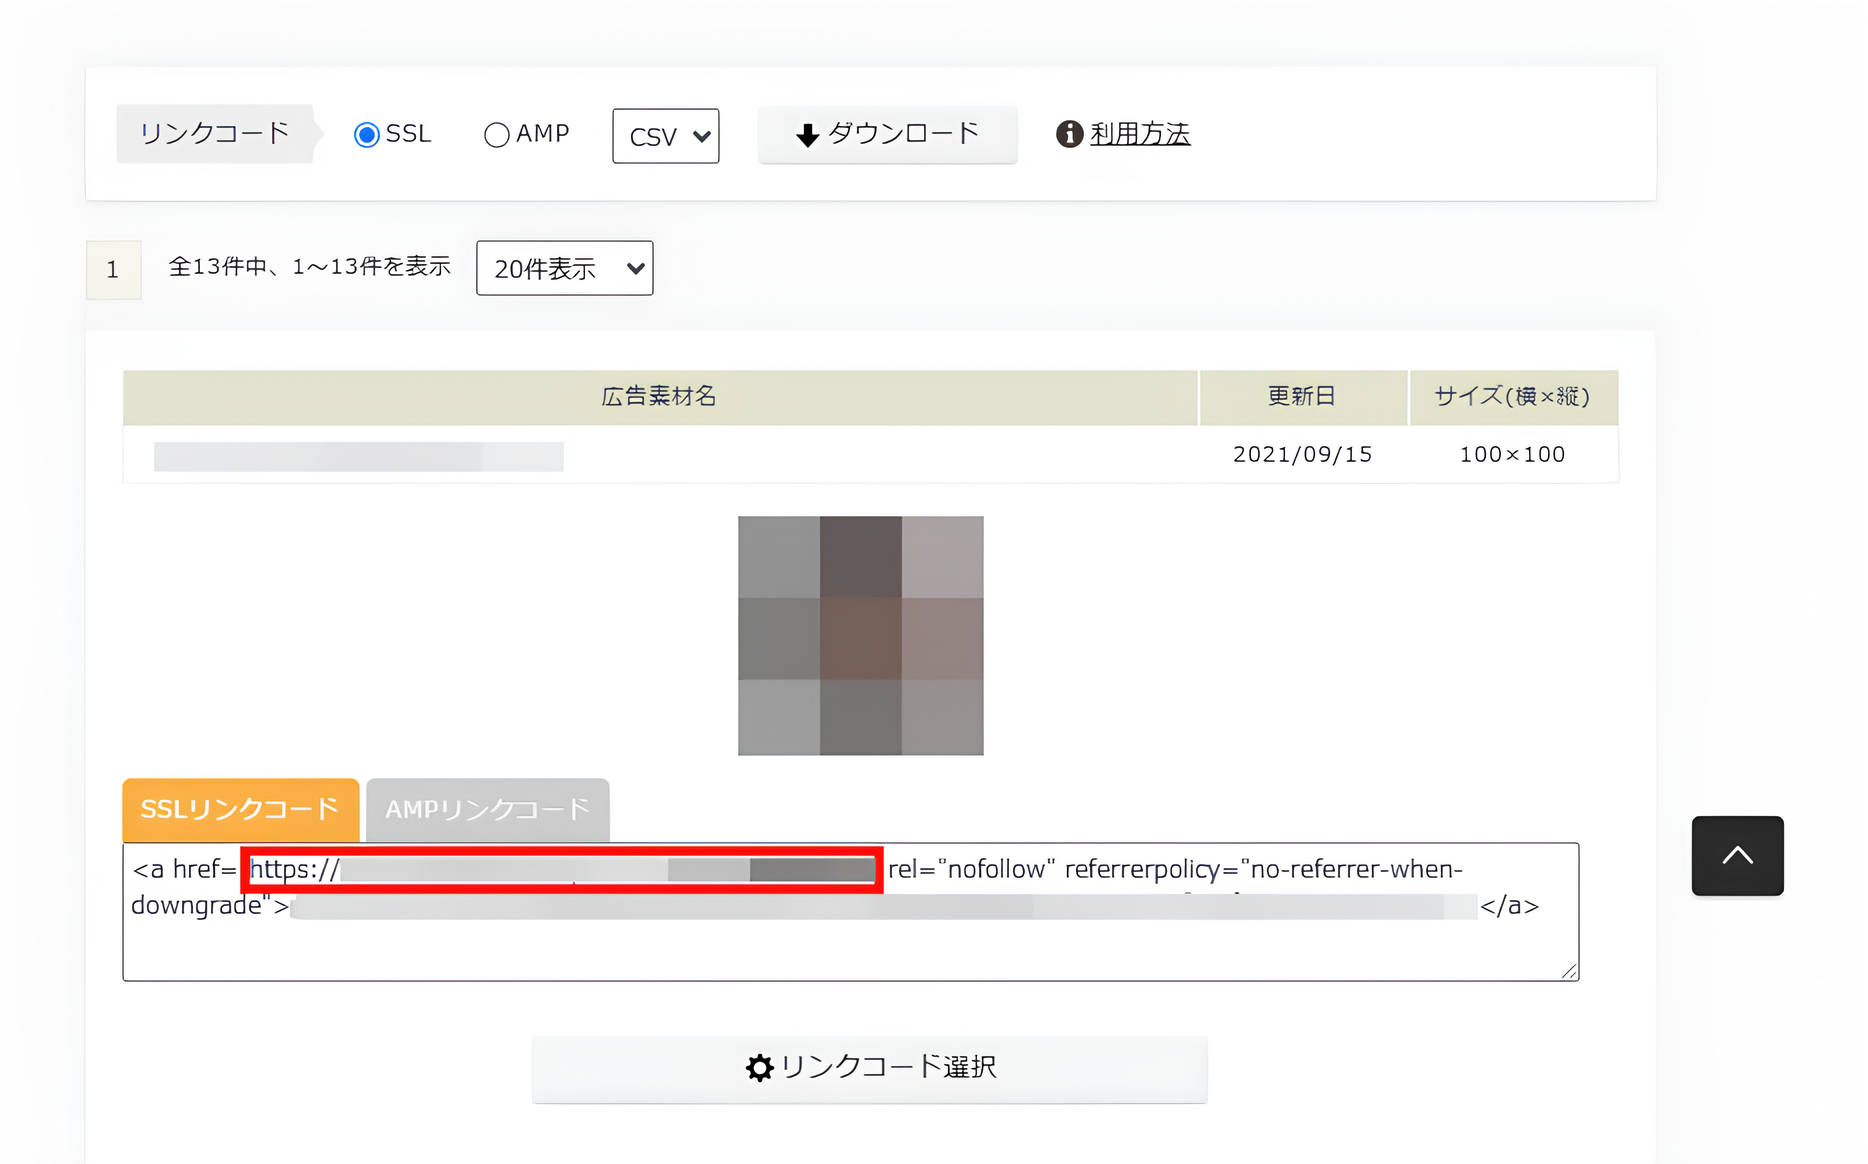Select the AMP radio button
Screen dimensions: 1868x1164
pos(497,134)
